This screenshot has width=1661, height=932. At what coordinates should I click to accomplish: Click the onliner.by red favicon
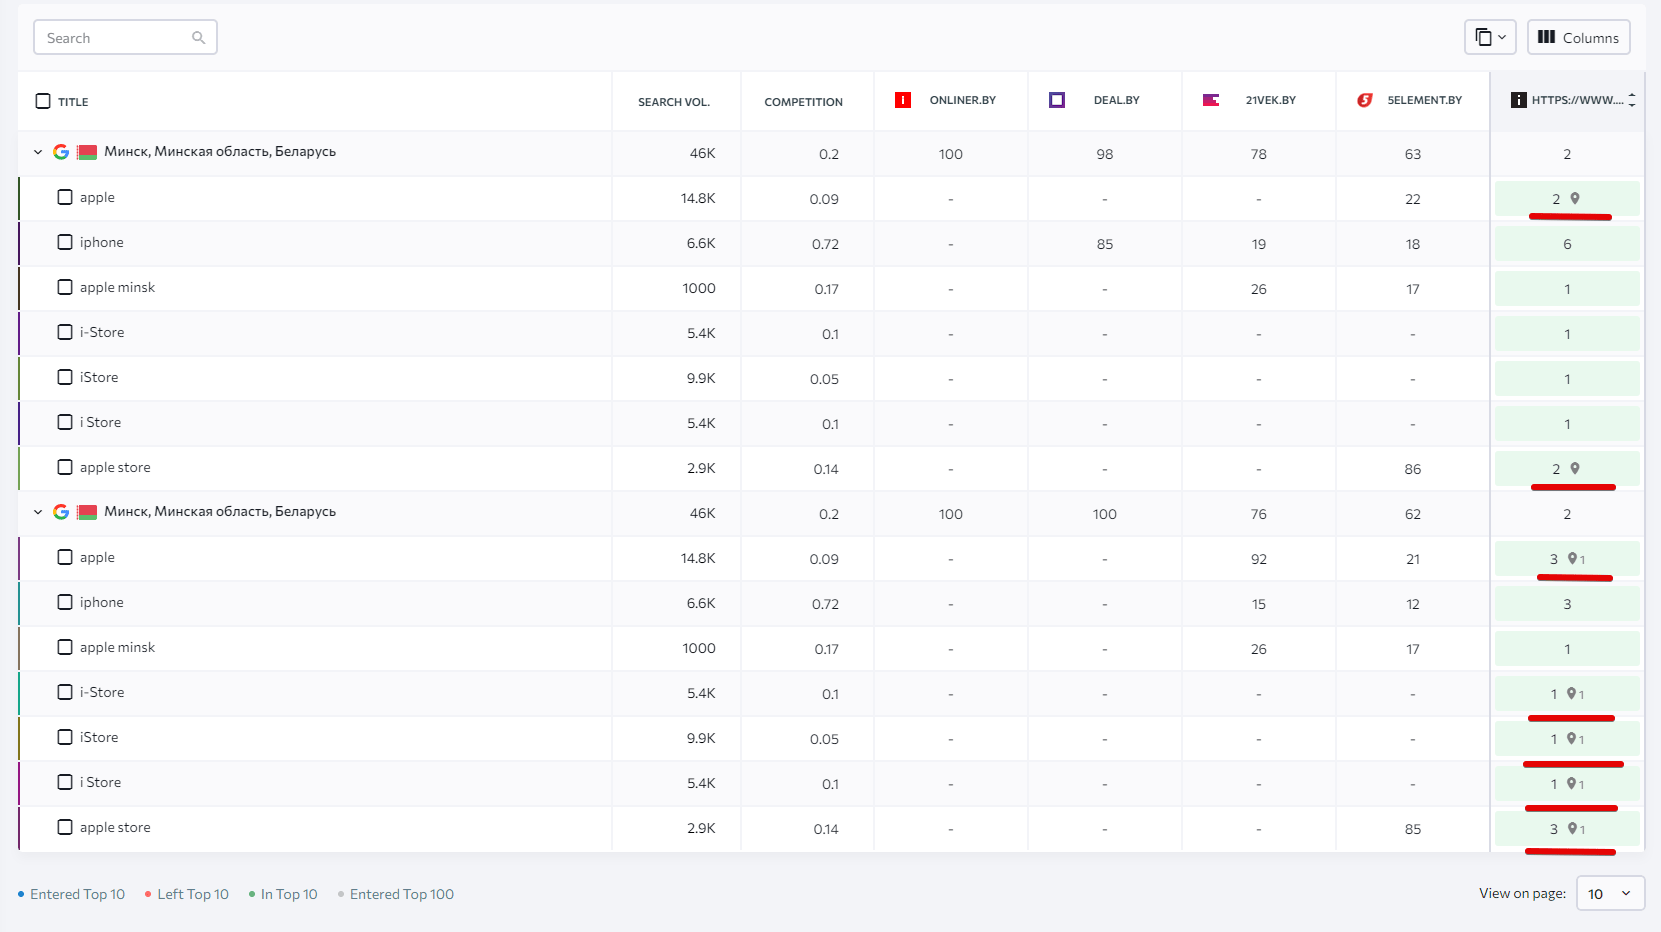click(x=903, y=100)
